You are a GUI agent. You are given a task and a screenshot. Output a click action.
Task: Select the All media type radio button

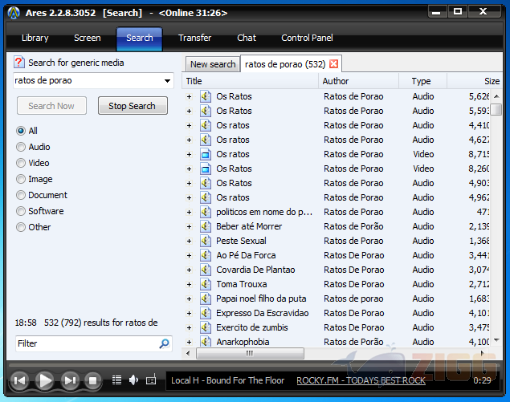click(21, 131)
